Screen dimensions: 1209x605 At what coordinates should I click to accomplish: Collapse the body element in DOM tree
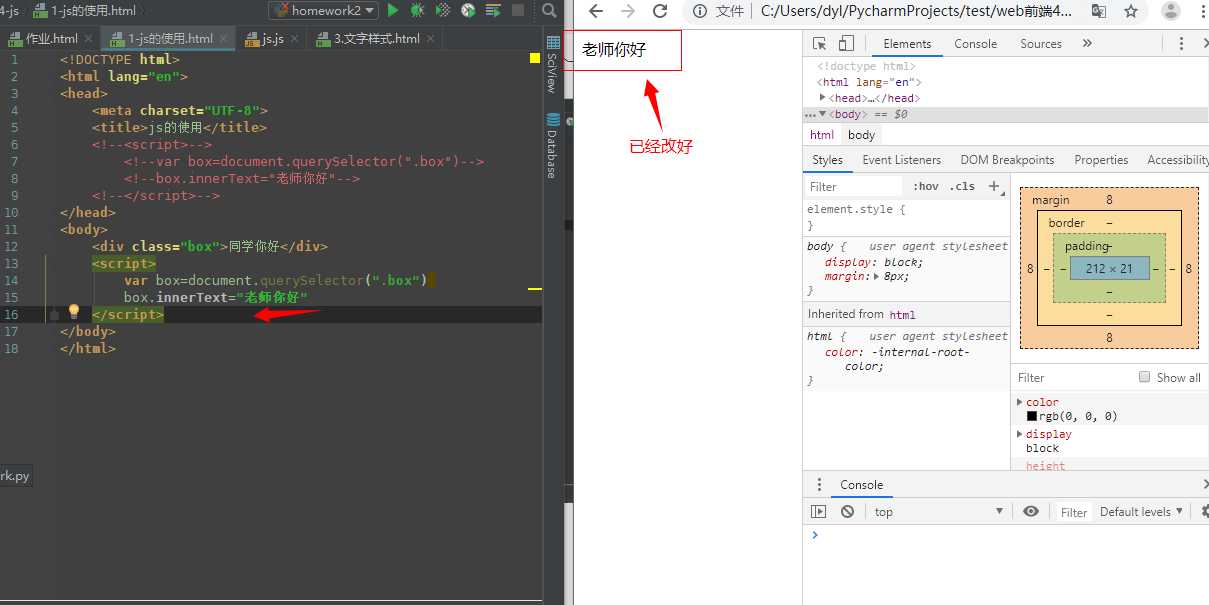823,114
